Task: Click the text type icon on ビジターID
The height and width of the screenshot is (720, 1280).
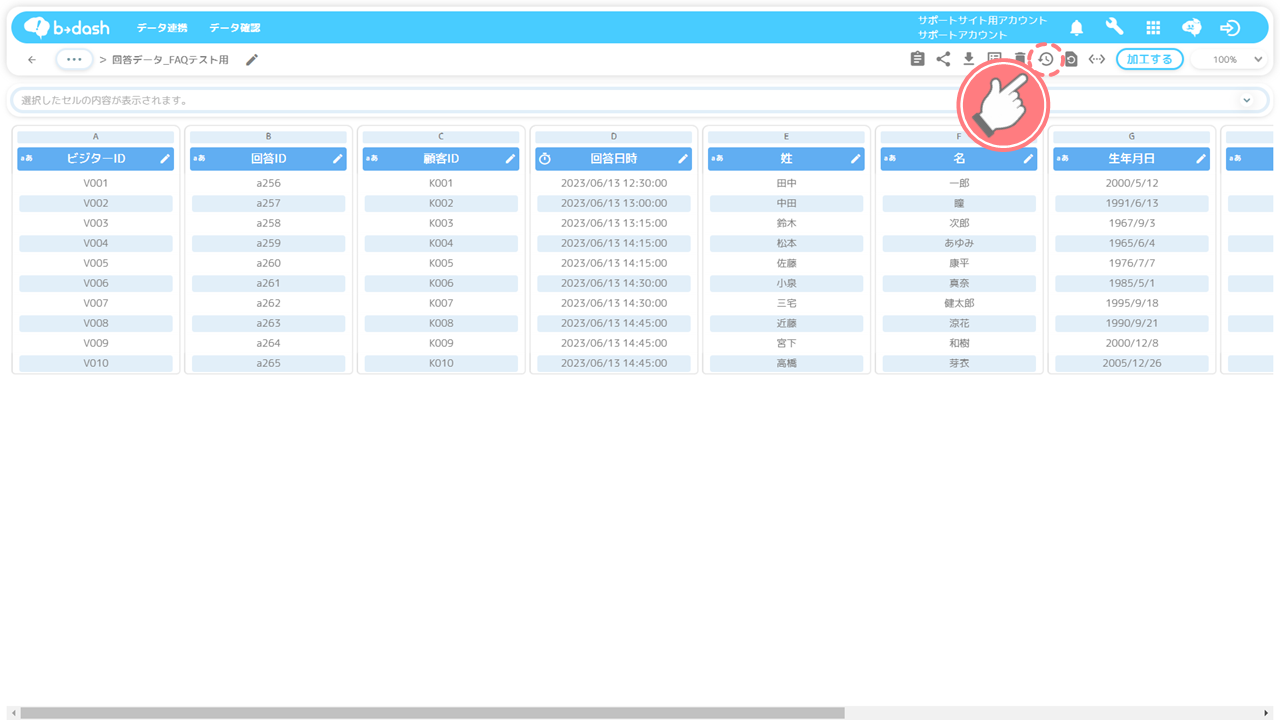Action: pos(26,158)
